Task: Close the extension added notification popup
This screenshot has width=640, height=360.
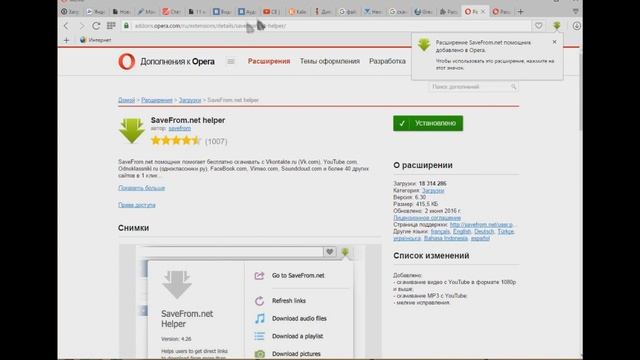Action: 554,42
